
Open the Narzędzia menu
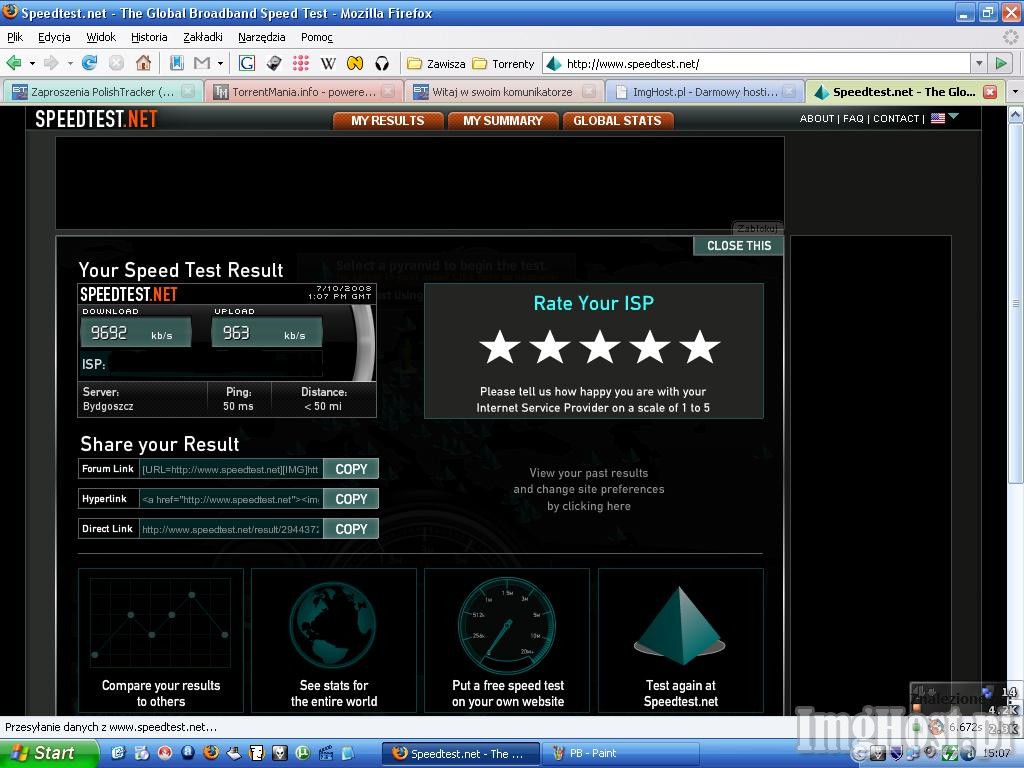tap(261, 37)
